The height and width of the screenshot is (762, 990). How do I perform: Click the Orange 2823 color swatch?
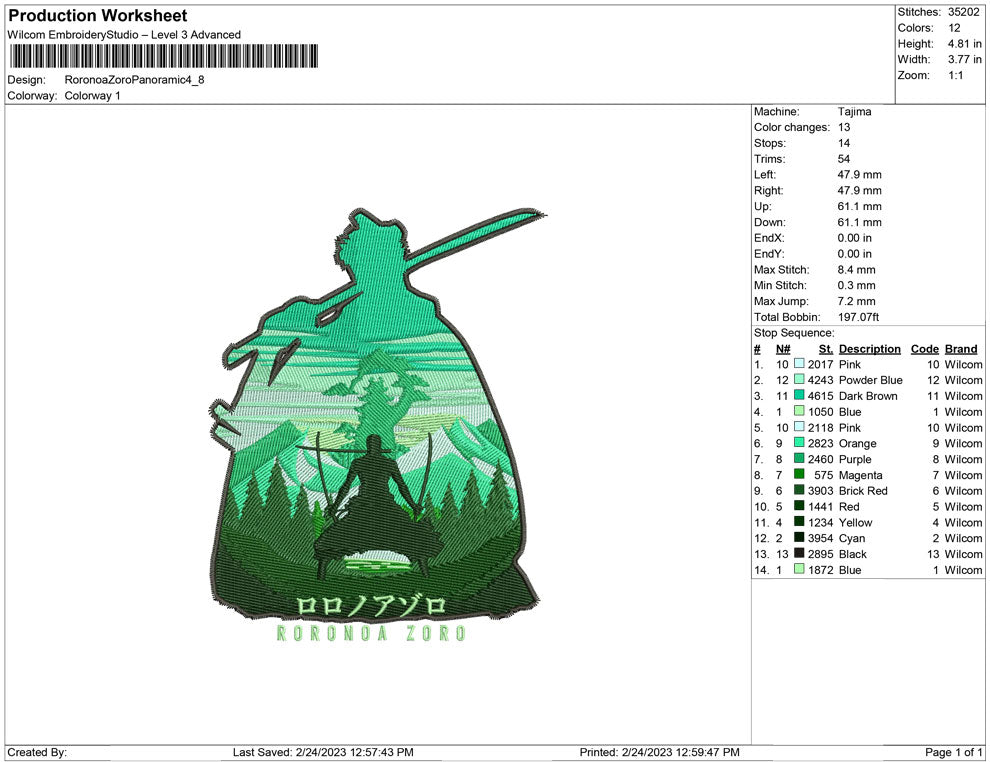coord(799,443)
